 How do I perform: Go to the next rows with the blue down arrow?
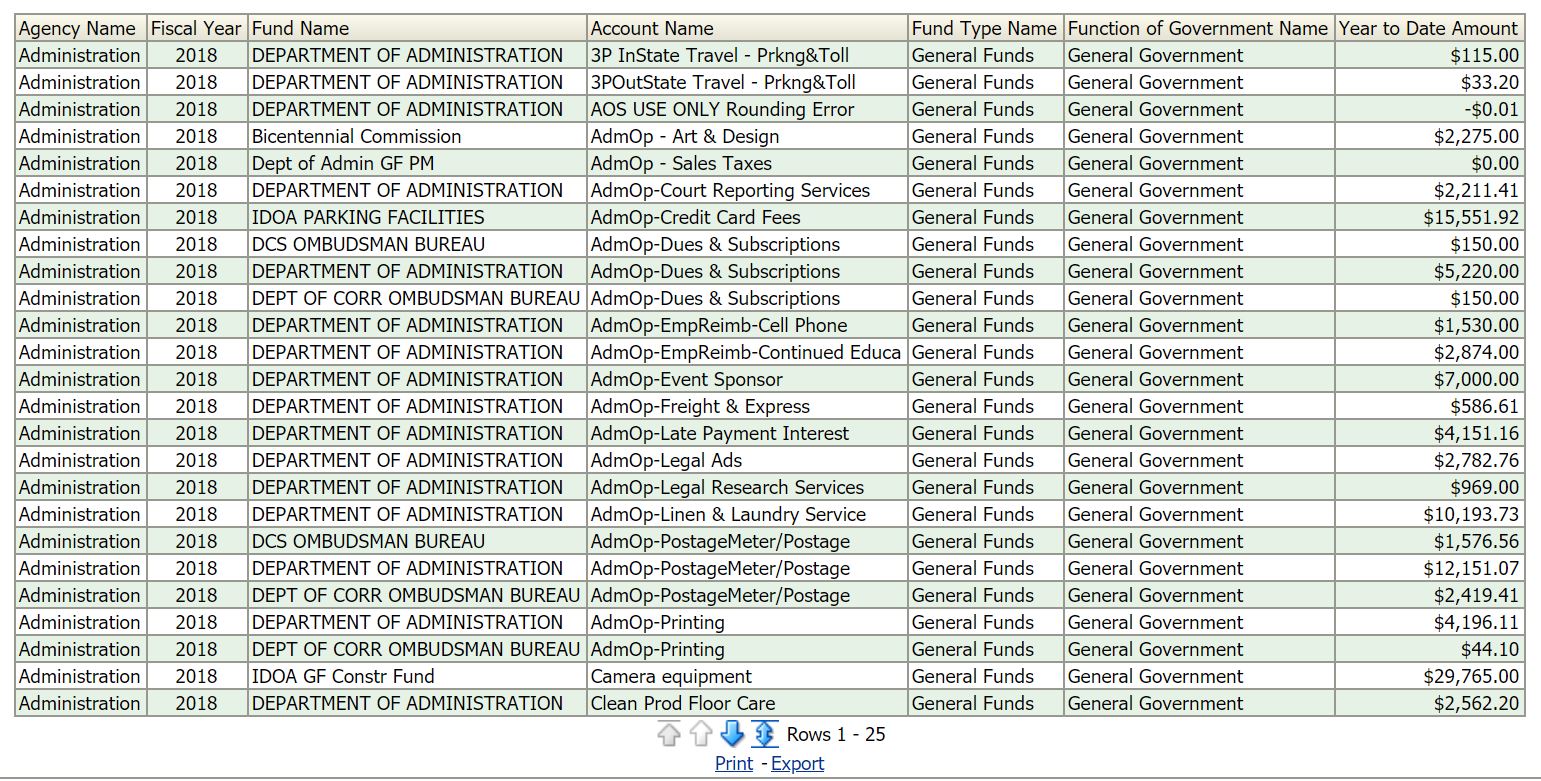point(732,734)
